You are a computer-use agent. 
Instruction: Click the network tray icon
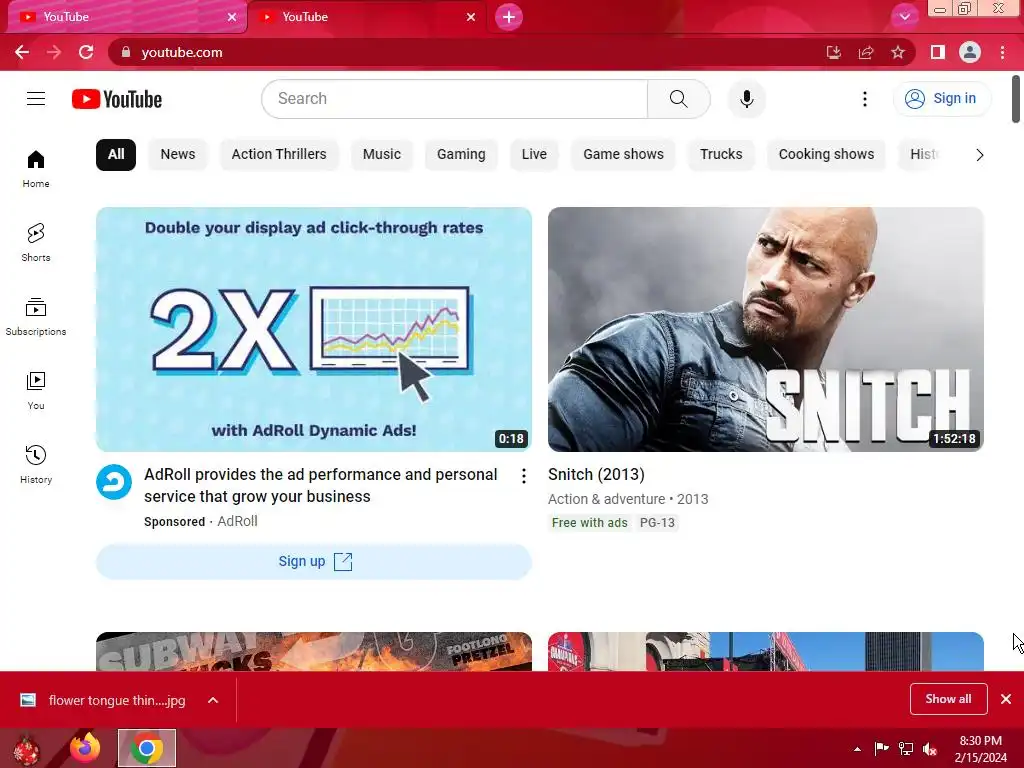(x=906, y=748)
